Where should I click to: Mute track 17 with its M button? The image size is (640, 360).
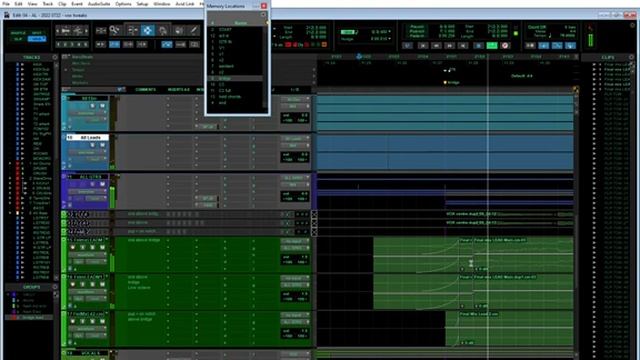[x=102, y=321]
